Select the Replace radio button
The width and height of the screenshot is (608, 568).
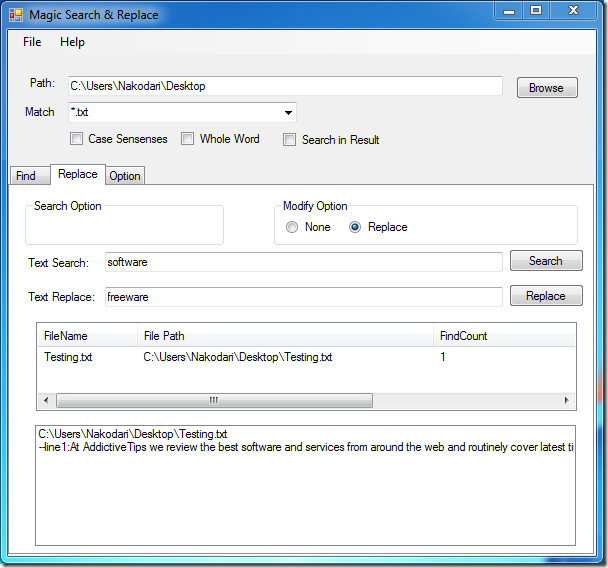[354, 227]
